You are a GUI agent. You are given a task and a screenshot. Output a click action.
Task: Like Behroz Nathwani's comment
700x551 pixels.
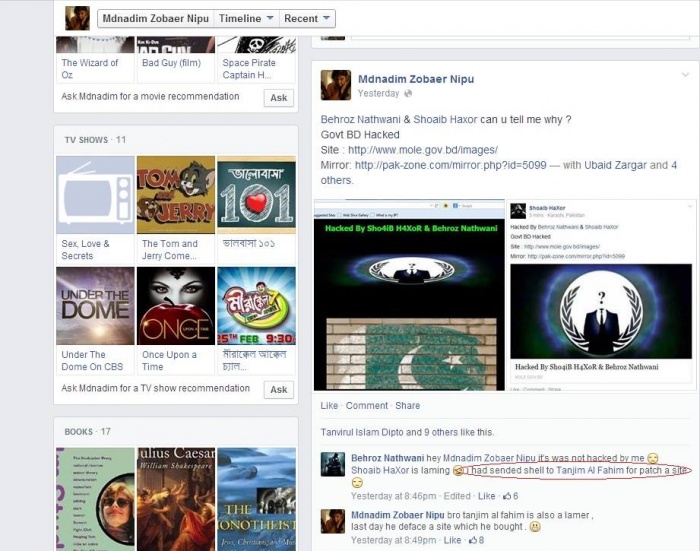[486, 496]
